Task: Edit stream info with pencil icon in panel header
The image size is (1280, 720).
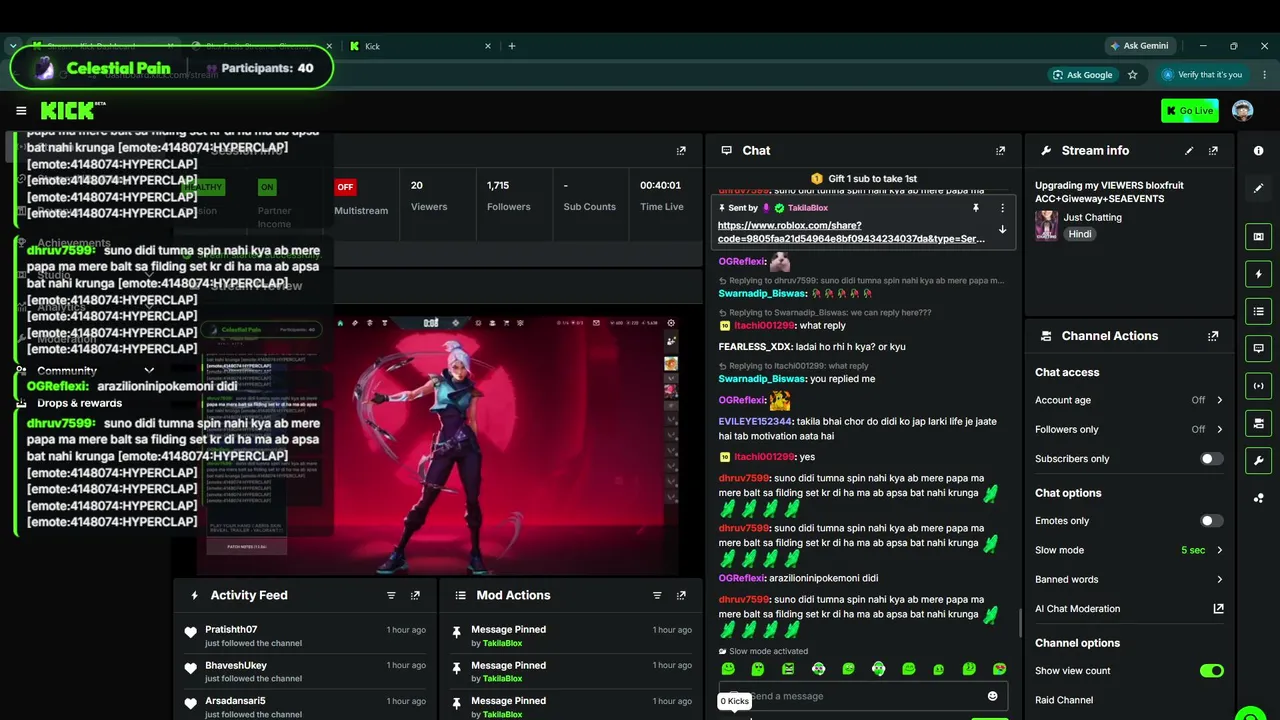Action: click(x=1189, y=151)
